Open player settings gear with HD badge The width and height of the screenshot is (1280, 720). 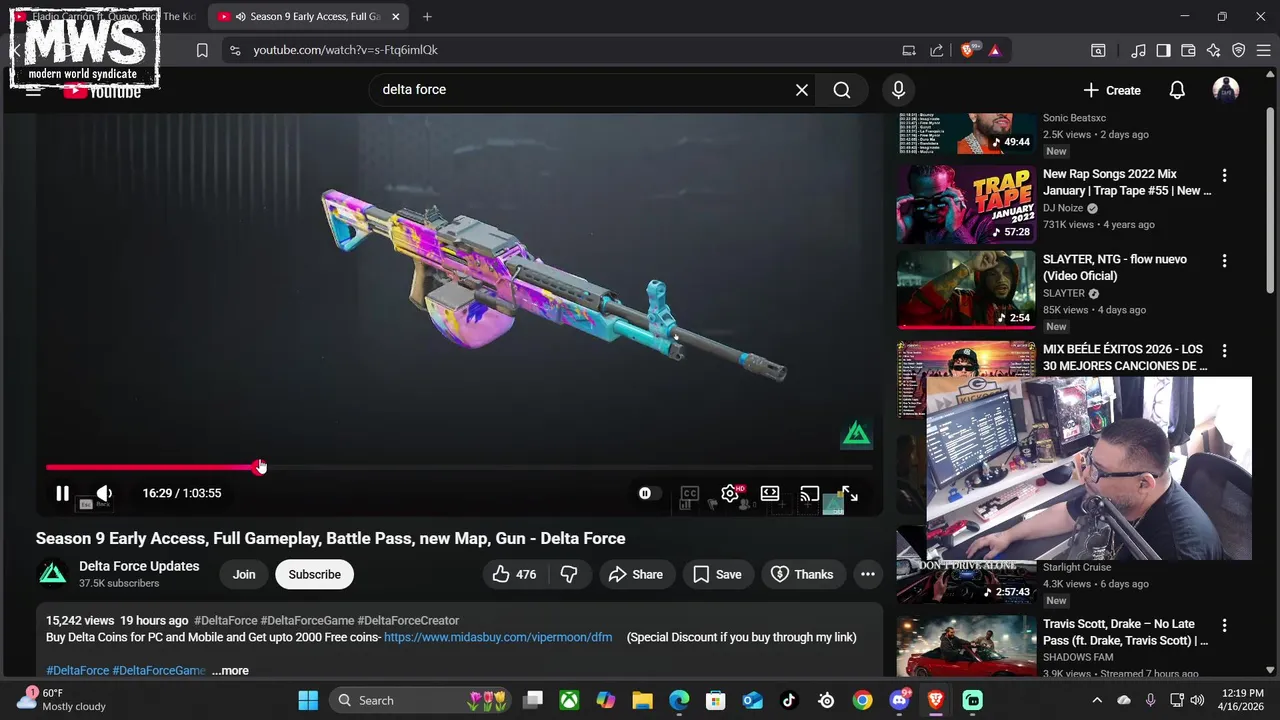(x=730, y=493)
